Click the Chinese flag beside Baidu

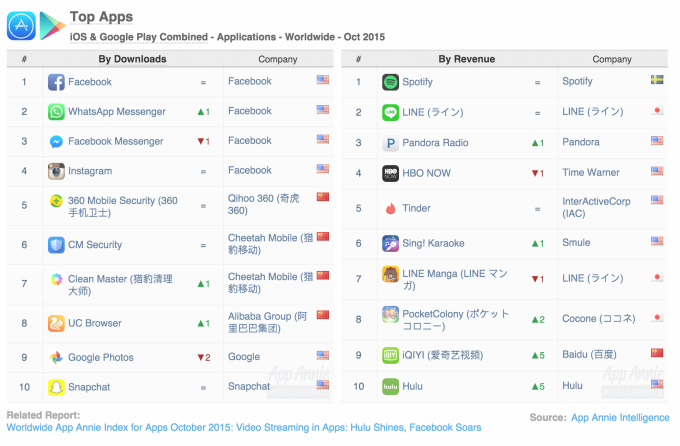click(x=657, y=353)
